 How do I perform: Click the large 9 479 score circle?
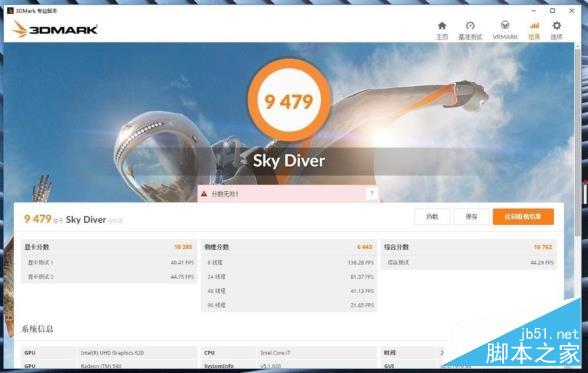[x=289, y=101]
